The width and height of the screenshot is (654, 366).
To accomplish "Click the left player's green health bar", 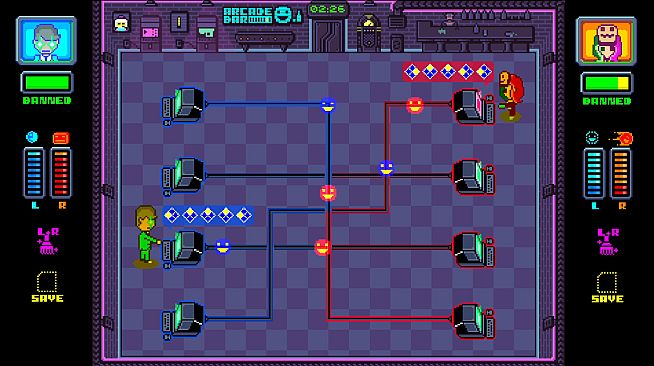I will point(47,83).
